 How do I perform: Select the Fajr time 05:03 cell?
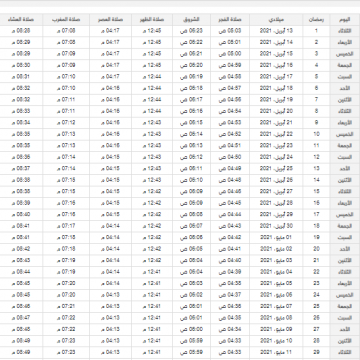coord(230,31)
